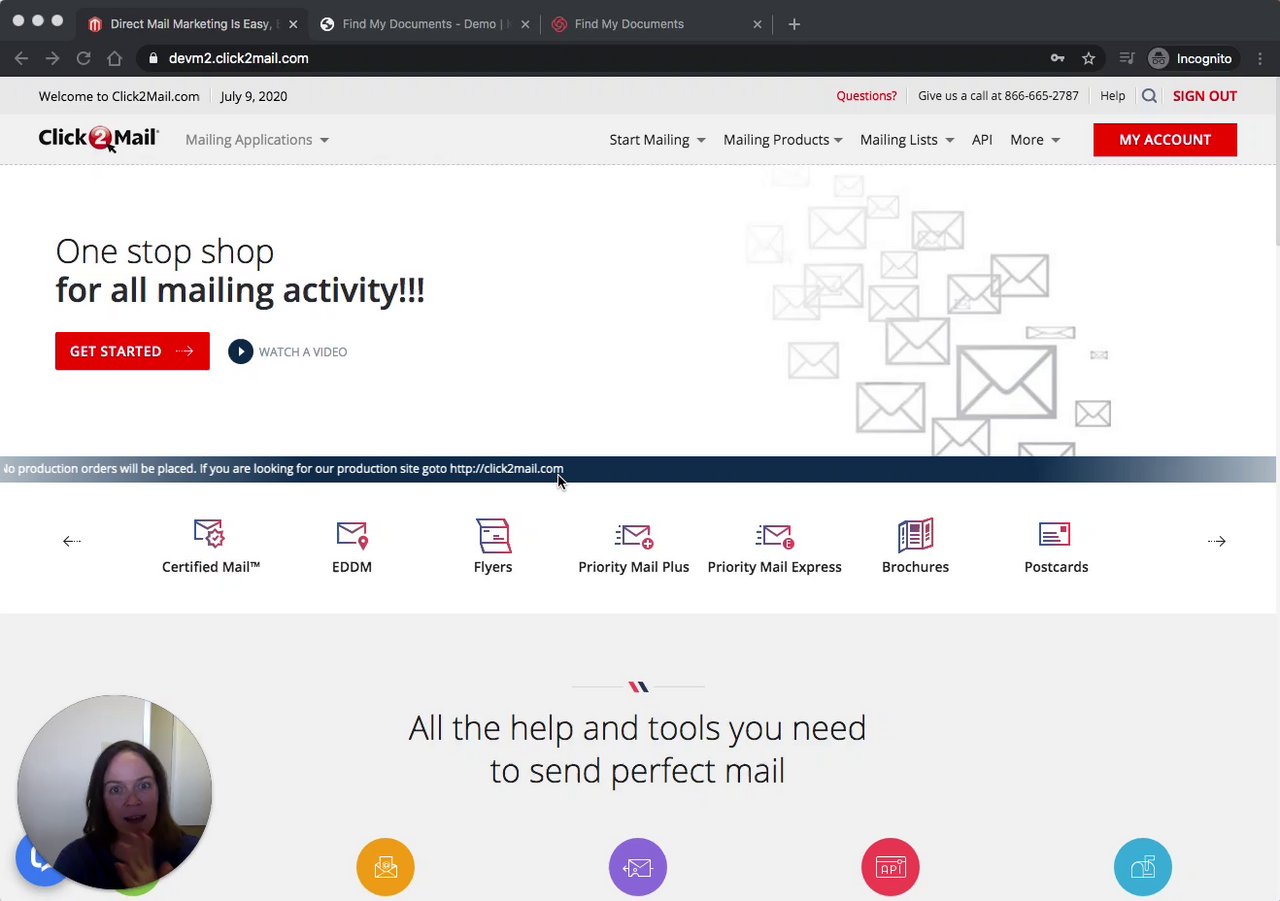Click the presenter webcam bubble
The image size is (1280, 901).
point(114,792)
